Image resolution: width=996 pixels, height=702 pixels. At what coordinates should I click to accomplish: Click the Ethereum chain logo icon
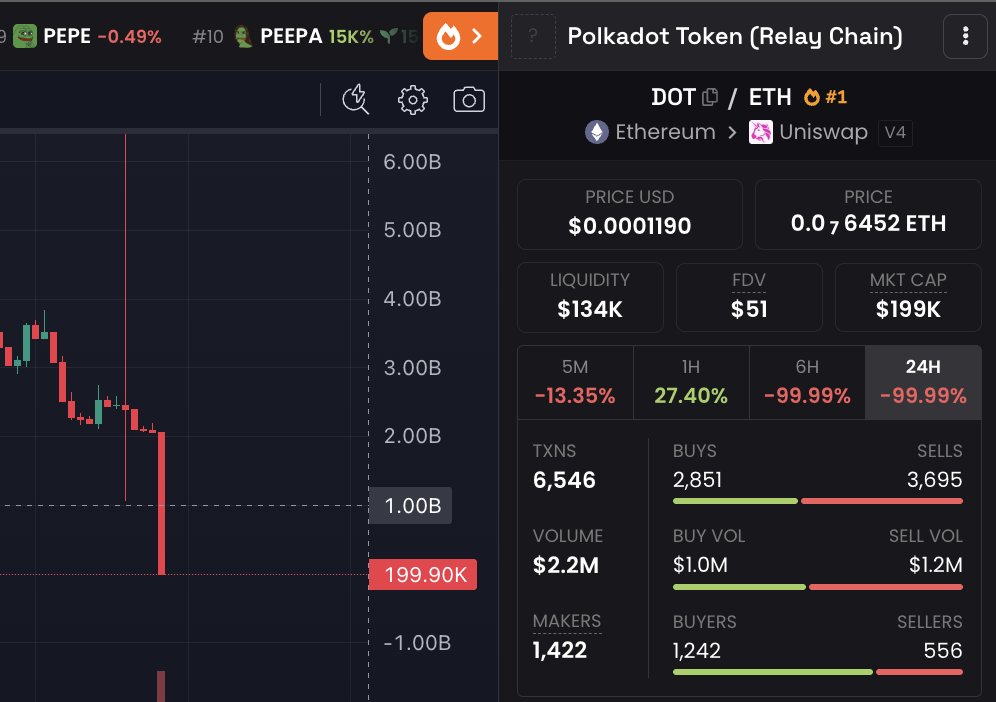pos(597,132)
